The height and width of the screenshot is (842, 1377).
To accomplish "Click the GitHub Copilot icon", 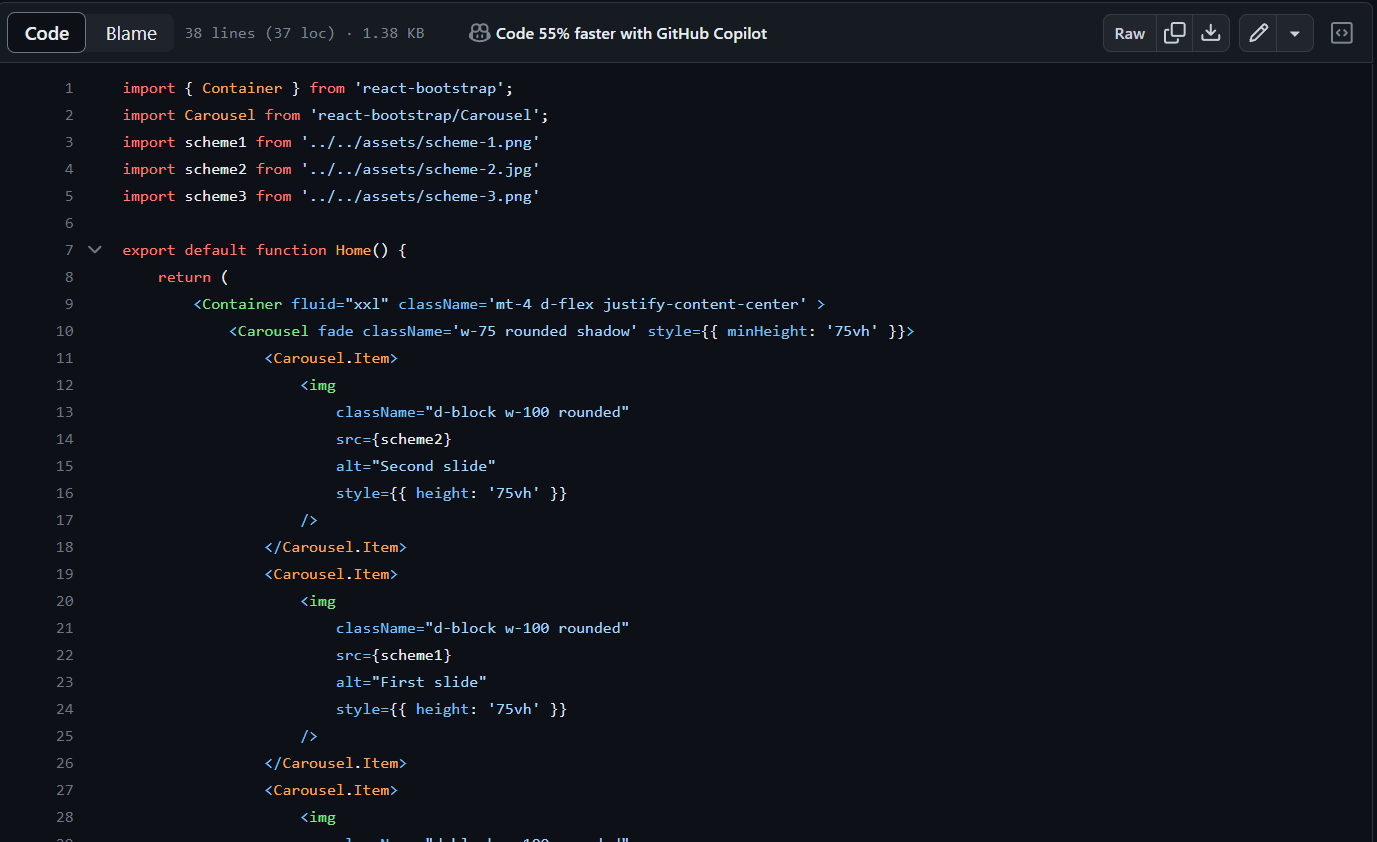I will coord(479,33).
